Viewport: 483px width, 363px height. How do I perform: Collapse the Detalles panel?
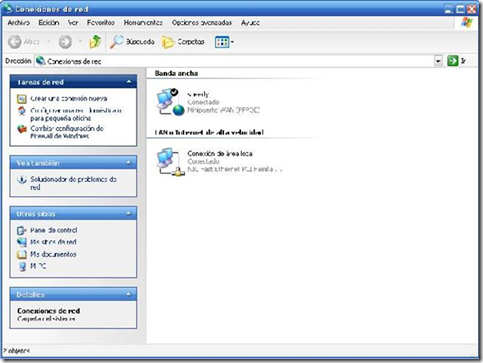(x=129, y=294)
